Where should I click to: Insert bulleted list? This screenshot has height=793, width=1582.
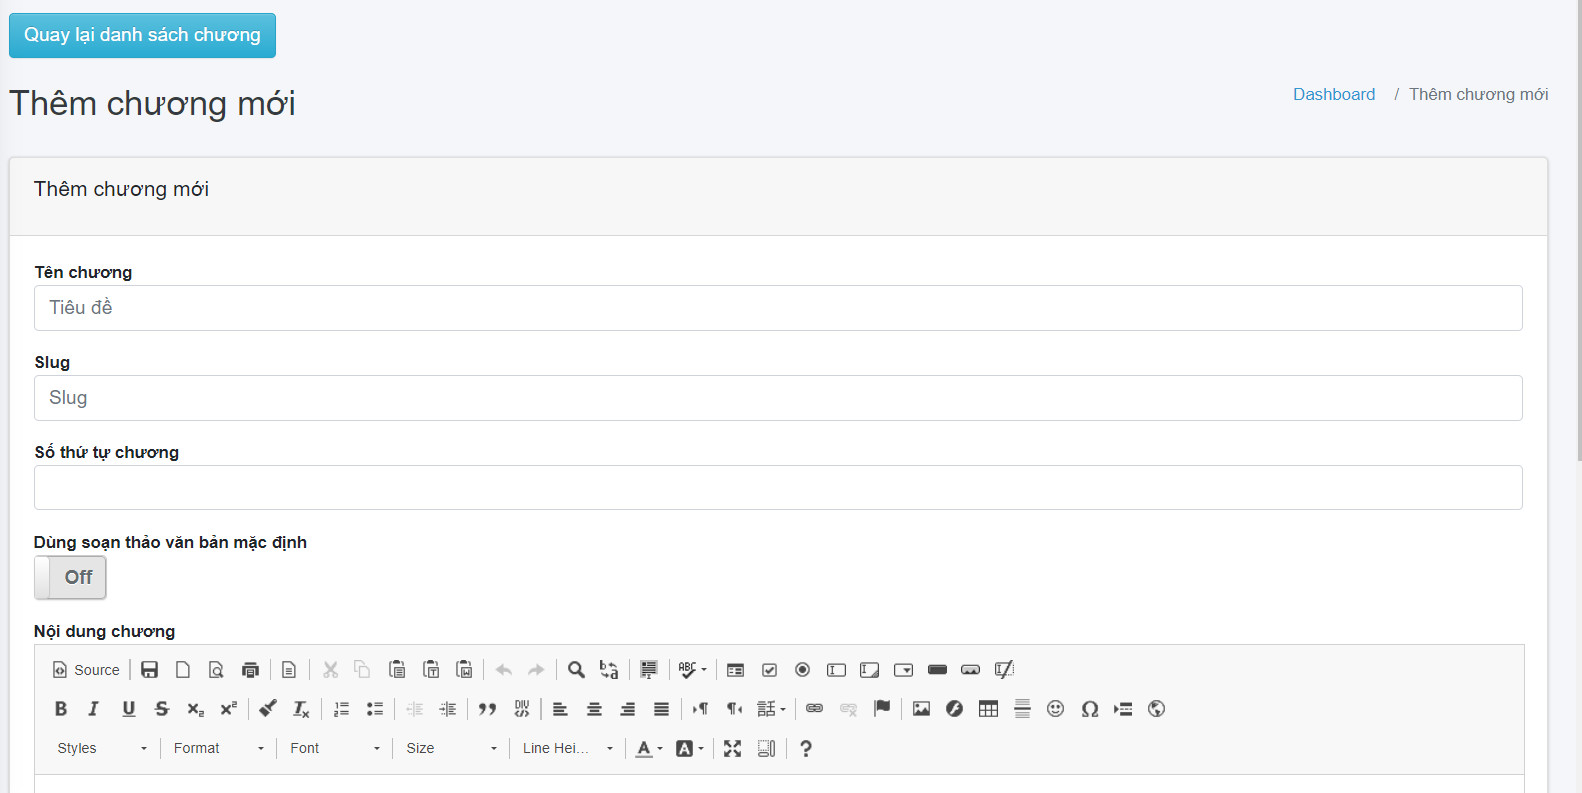375,709
